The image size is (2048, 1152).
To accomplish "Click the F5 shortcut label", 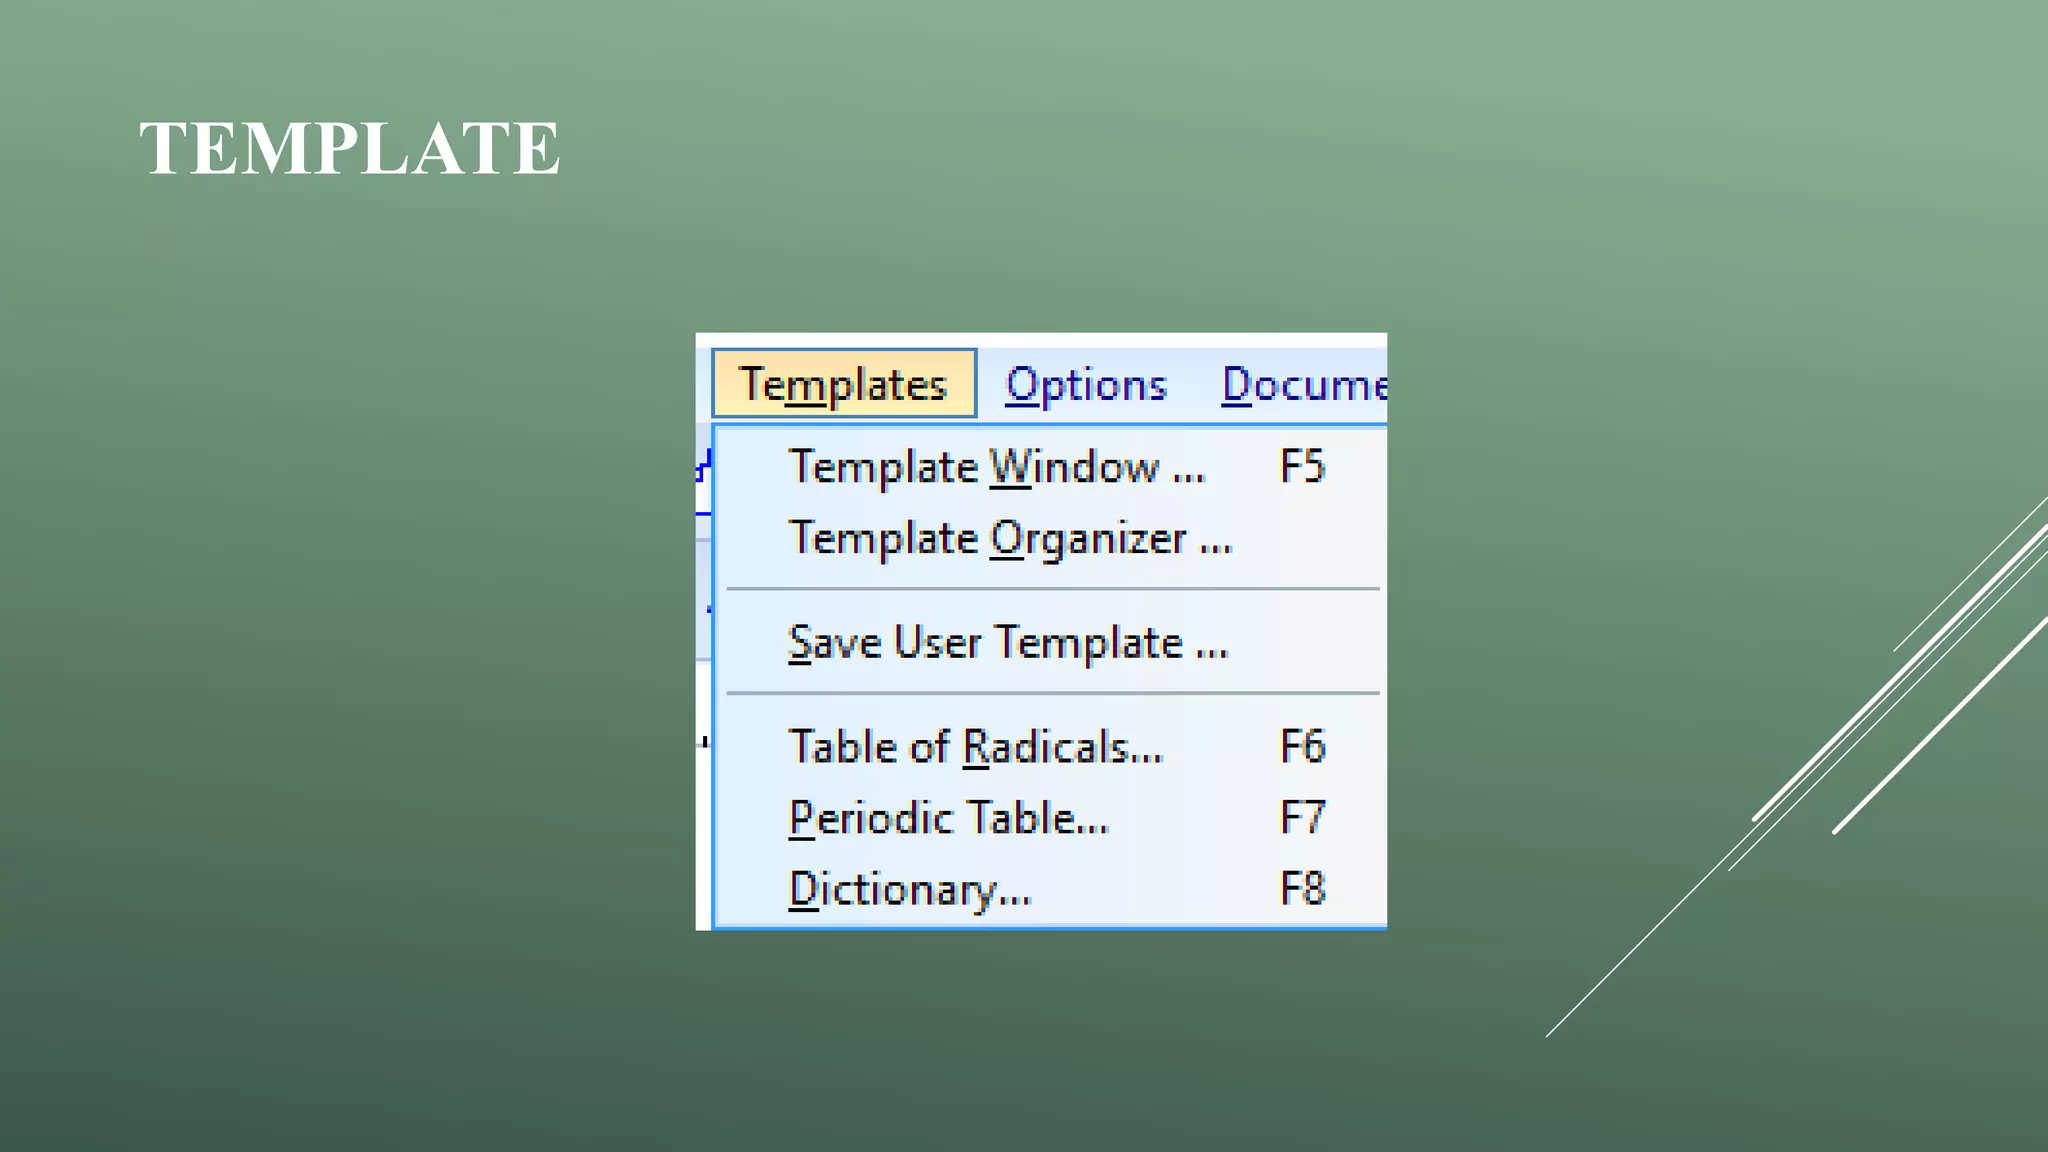I will coord(1302,467).
